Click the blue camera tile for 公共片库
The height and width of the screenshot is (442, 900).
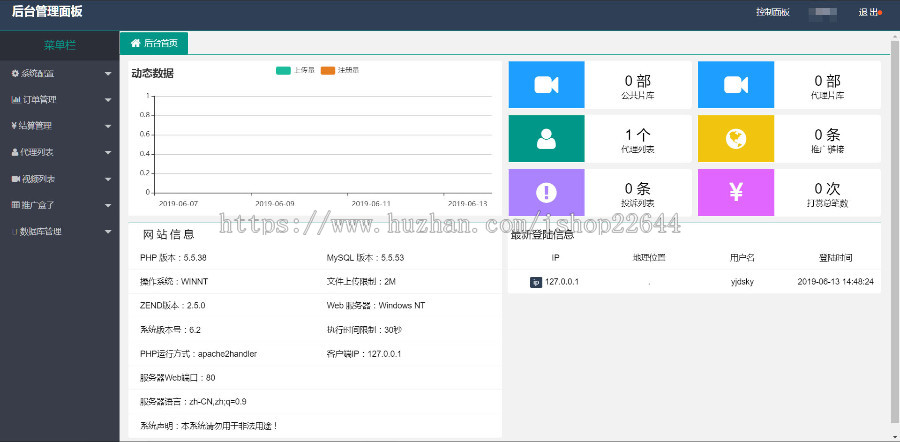coord(546,84)
